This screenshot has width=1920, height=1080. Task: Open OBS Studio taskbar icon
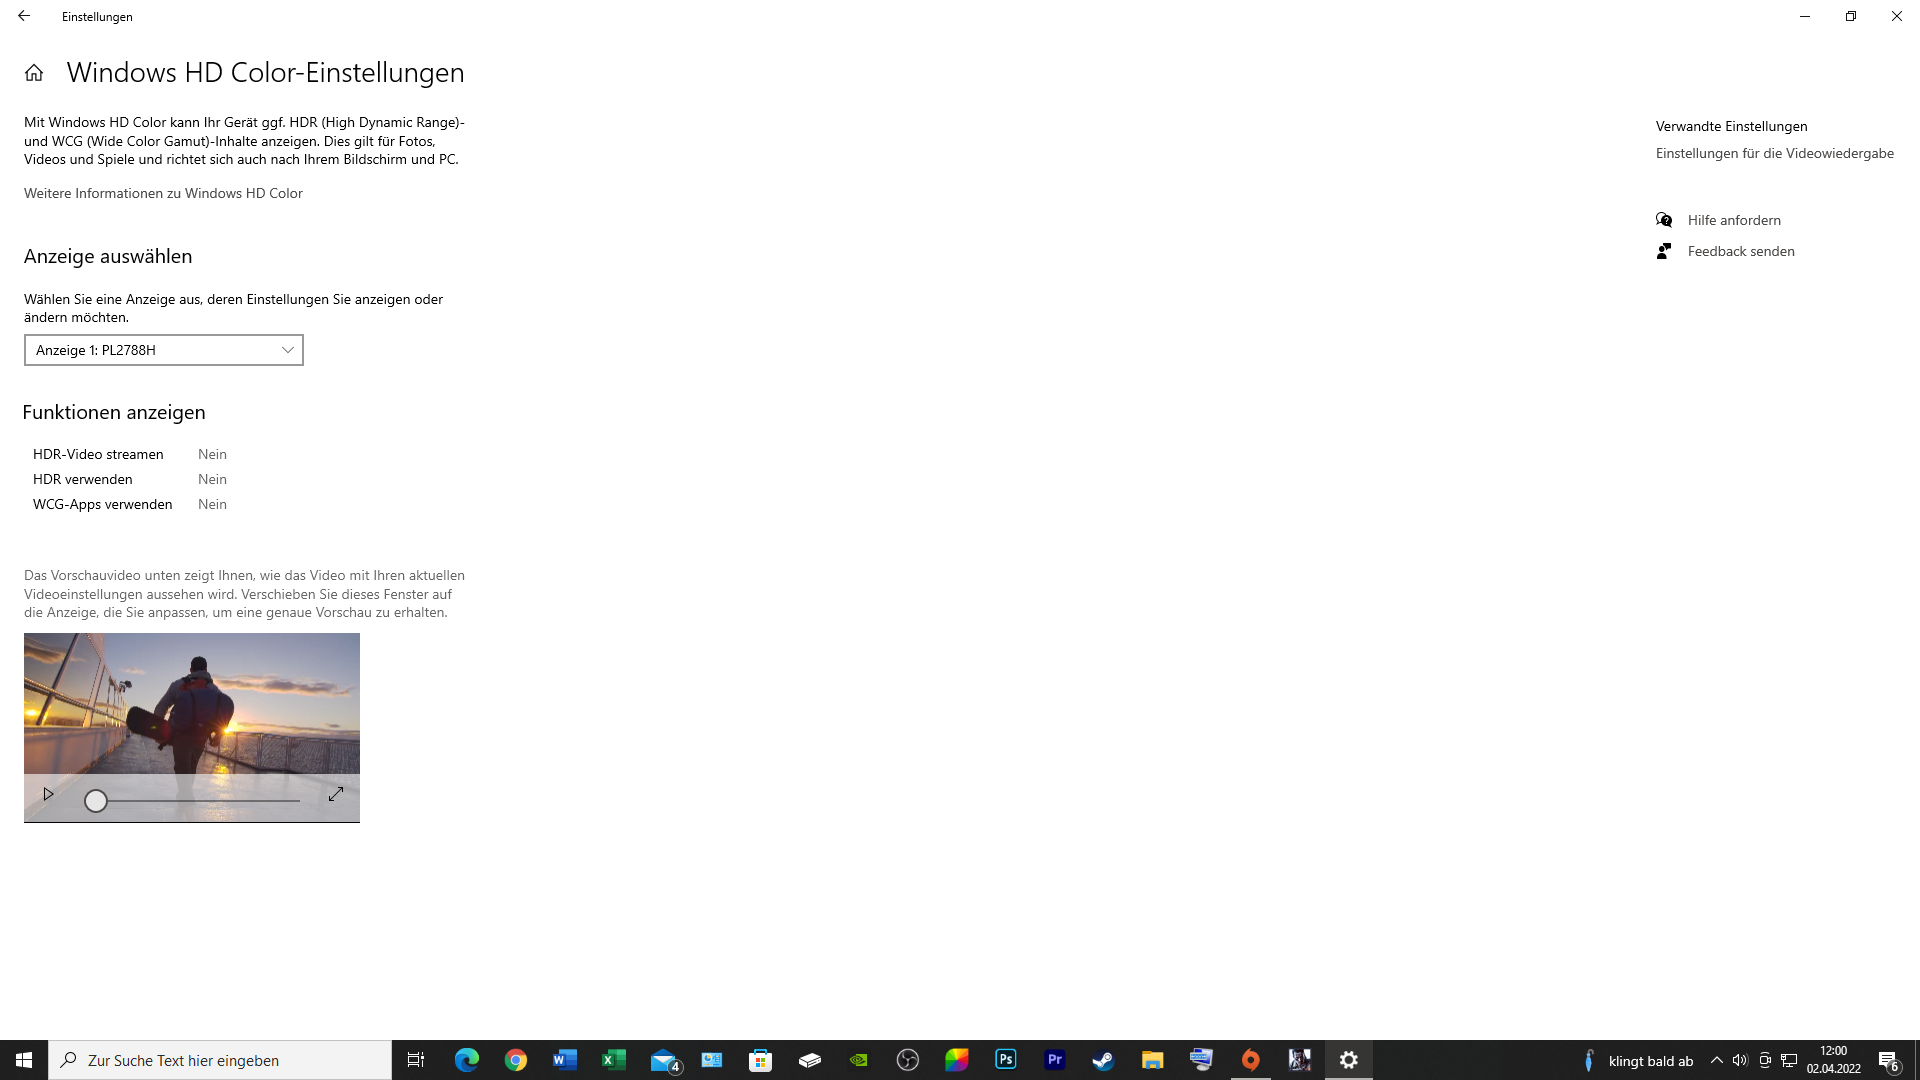[x=908, y=1060]
